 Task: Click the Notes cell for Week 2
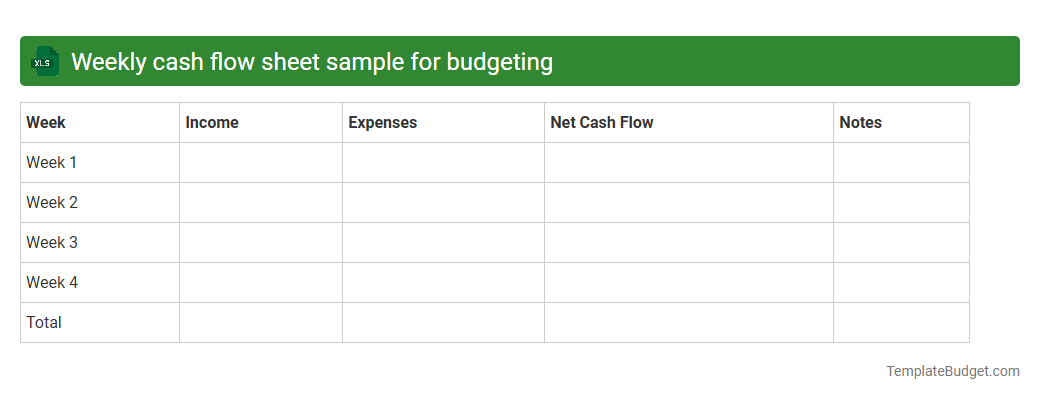point(901,202)
